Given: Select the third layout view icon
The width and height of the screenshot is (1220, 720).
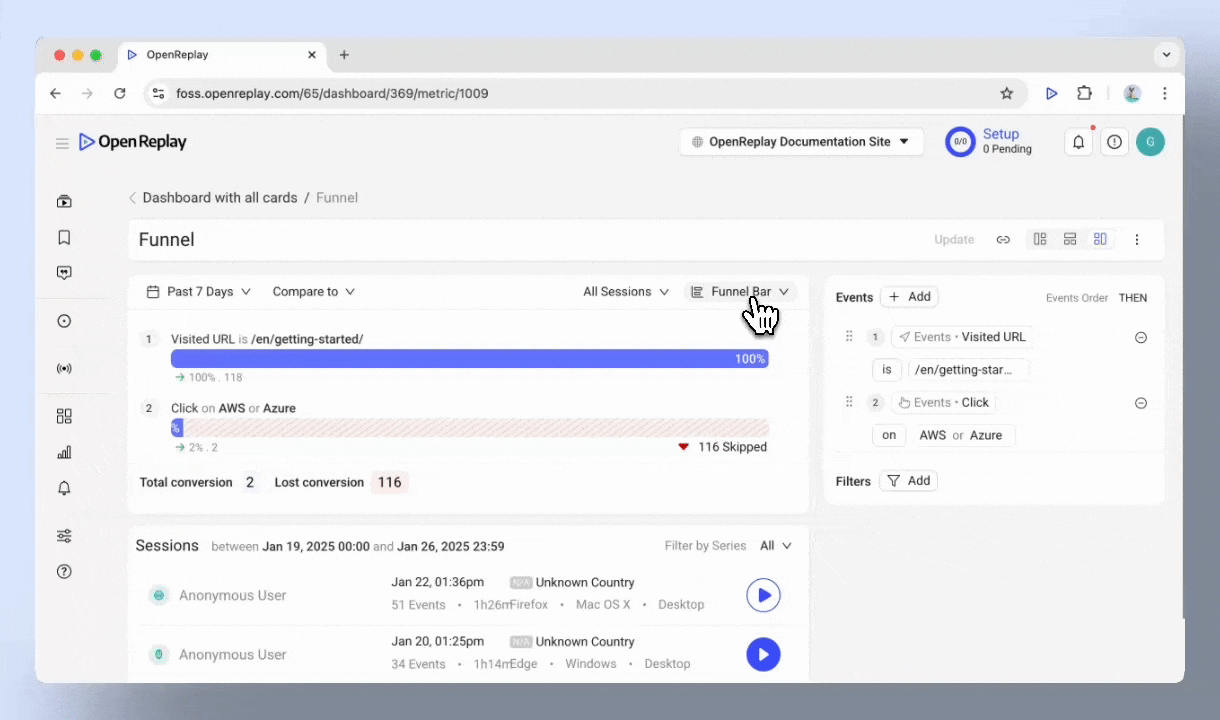Looking at the screenshot, I should point(1100,239).
